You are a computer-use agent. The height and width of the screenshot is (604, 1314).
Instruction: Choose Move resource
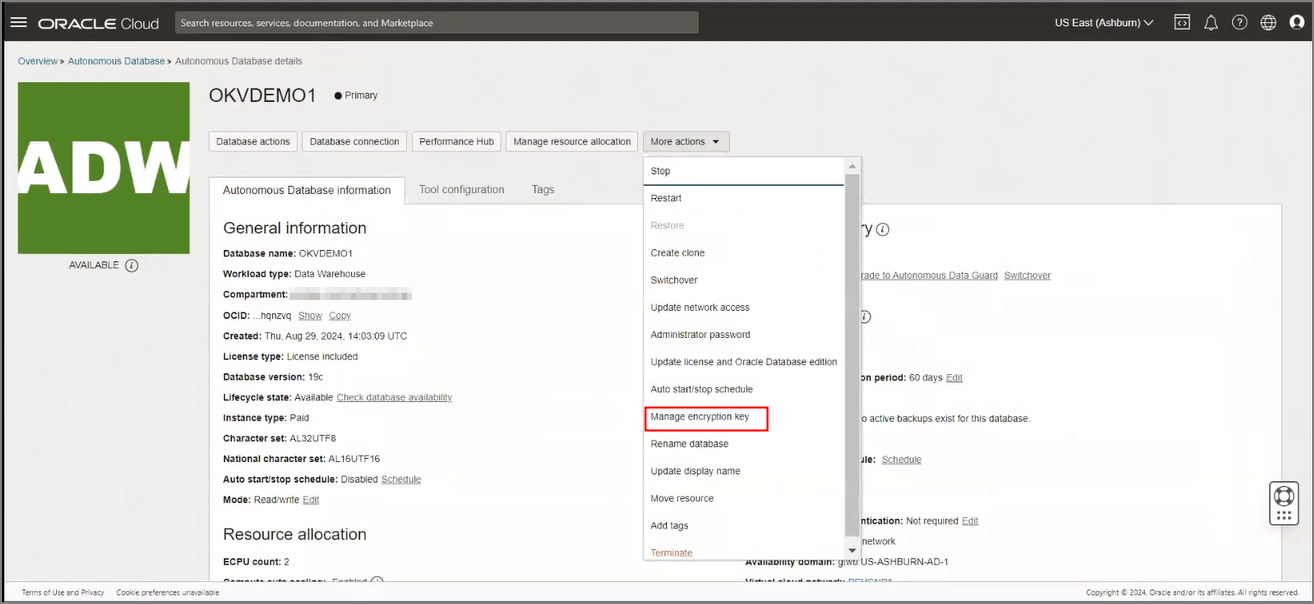click(x=744, y=498)
